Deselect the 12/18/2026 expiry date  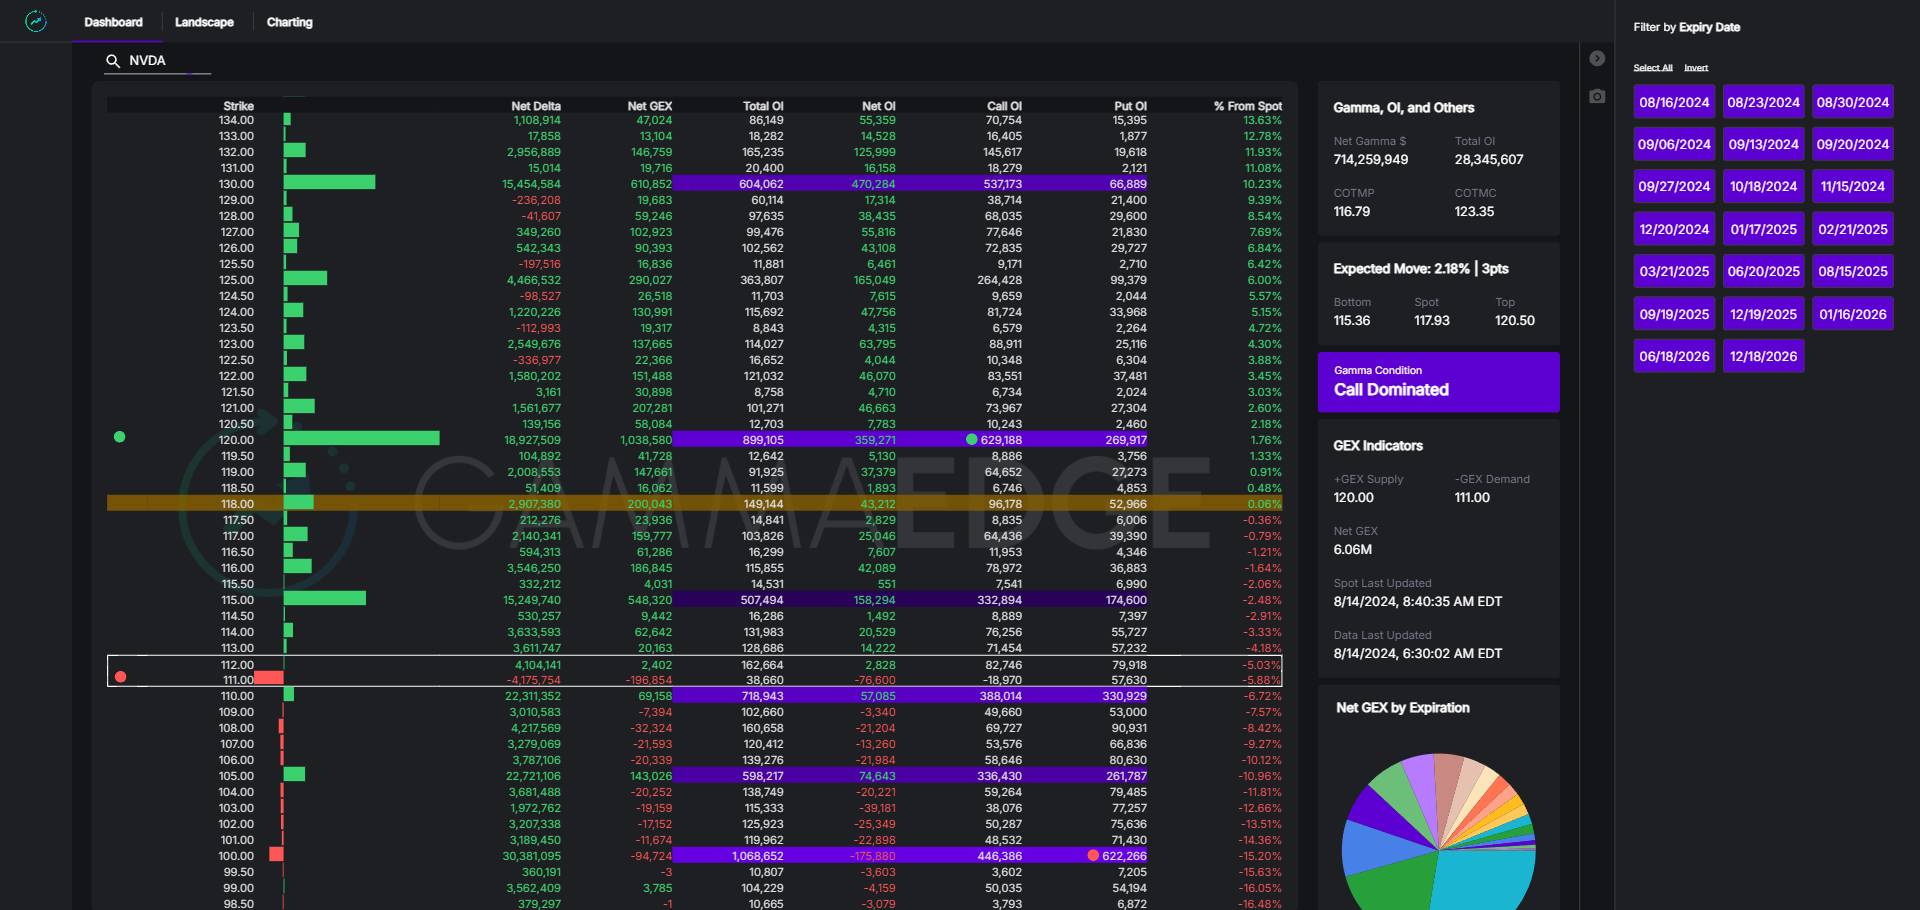click(x=1763, y=356)
